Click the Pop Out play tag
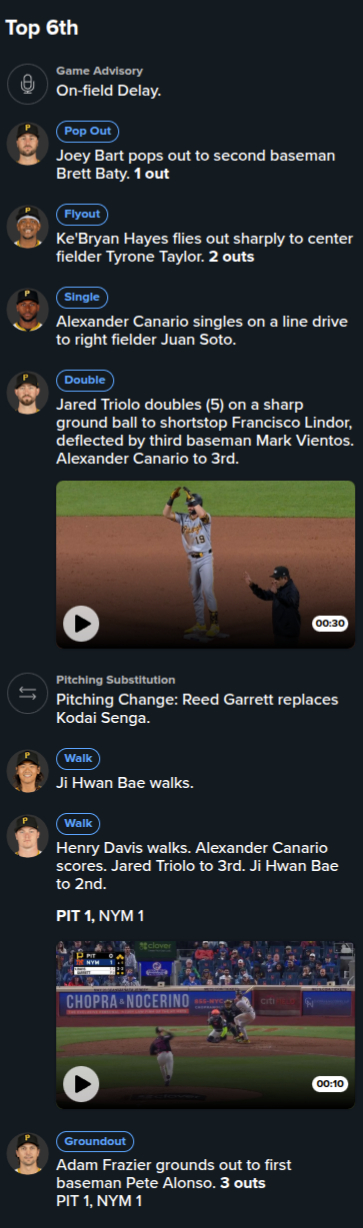 point(87,131)
